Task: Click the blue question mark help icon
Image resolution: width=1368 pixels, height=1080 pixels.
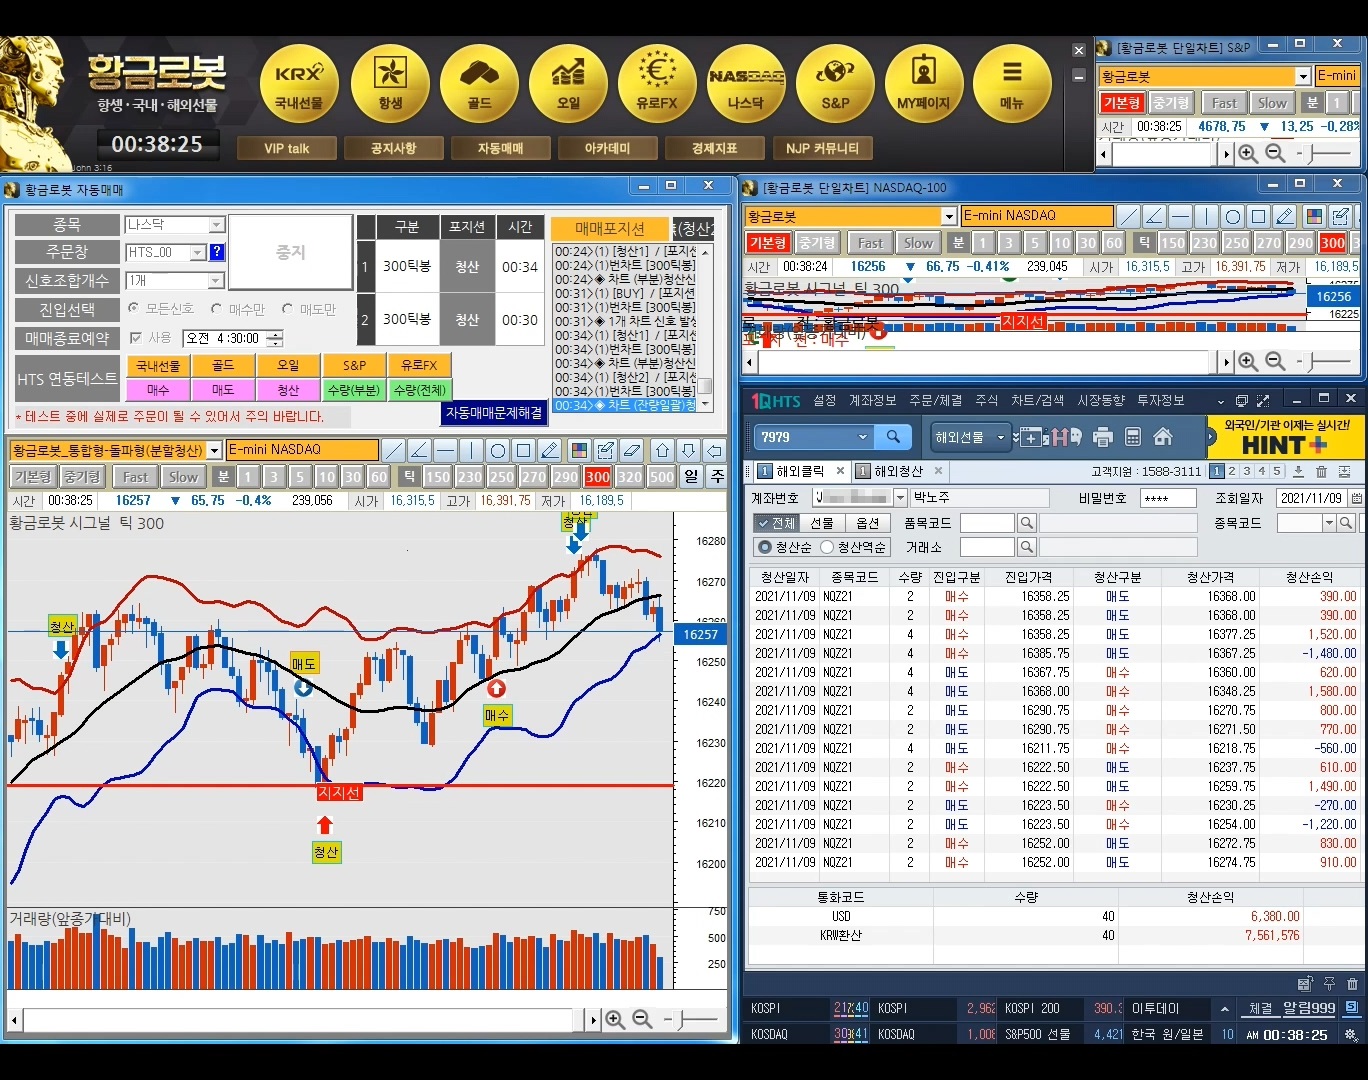Action: (217, 252)
